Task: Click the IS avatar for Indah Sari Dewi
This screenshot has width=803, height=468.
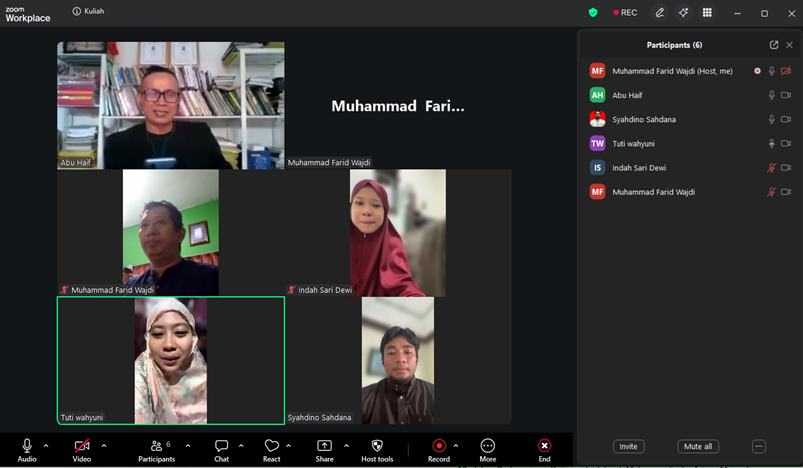Action: [597, 168]
